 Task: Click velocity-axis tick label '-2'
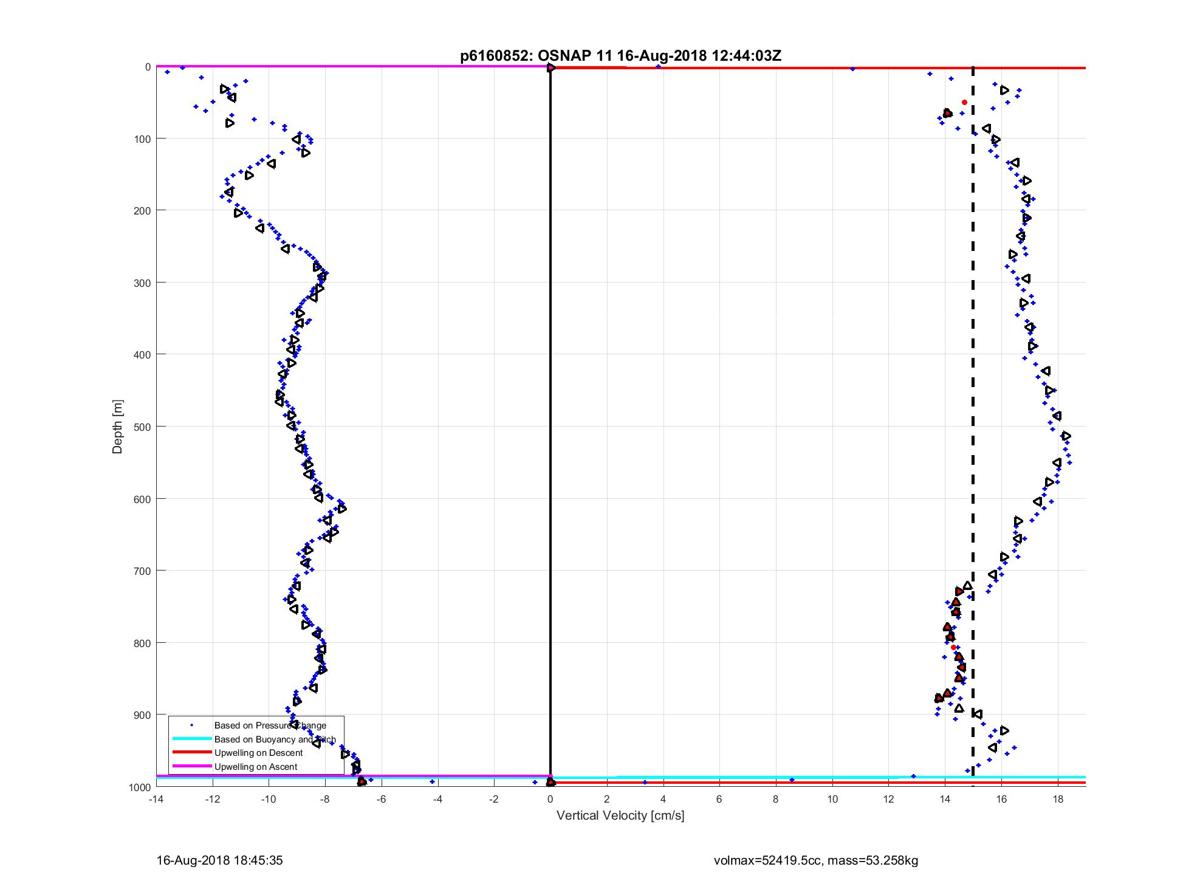[x=494, y=801]
